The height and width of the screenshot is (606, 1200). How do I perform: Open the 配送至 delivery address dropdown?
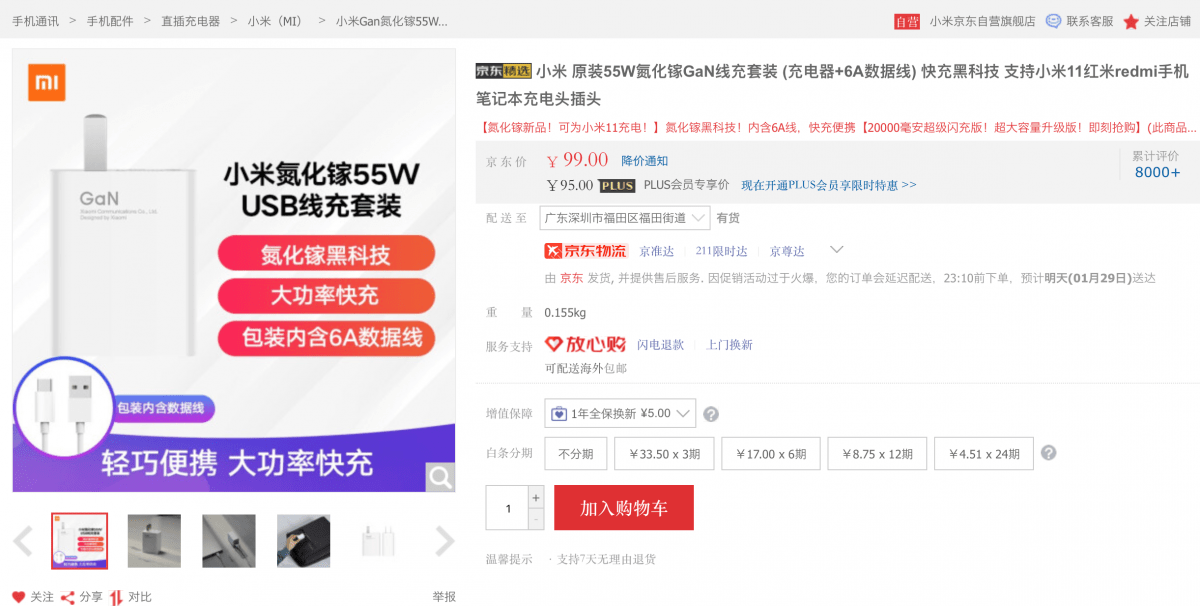point(624,218)
